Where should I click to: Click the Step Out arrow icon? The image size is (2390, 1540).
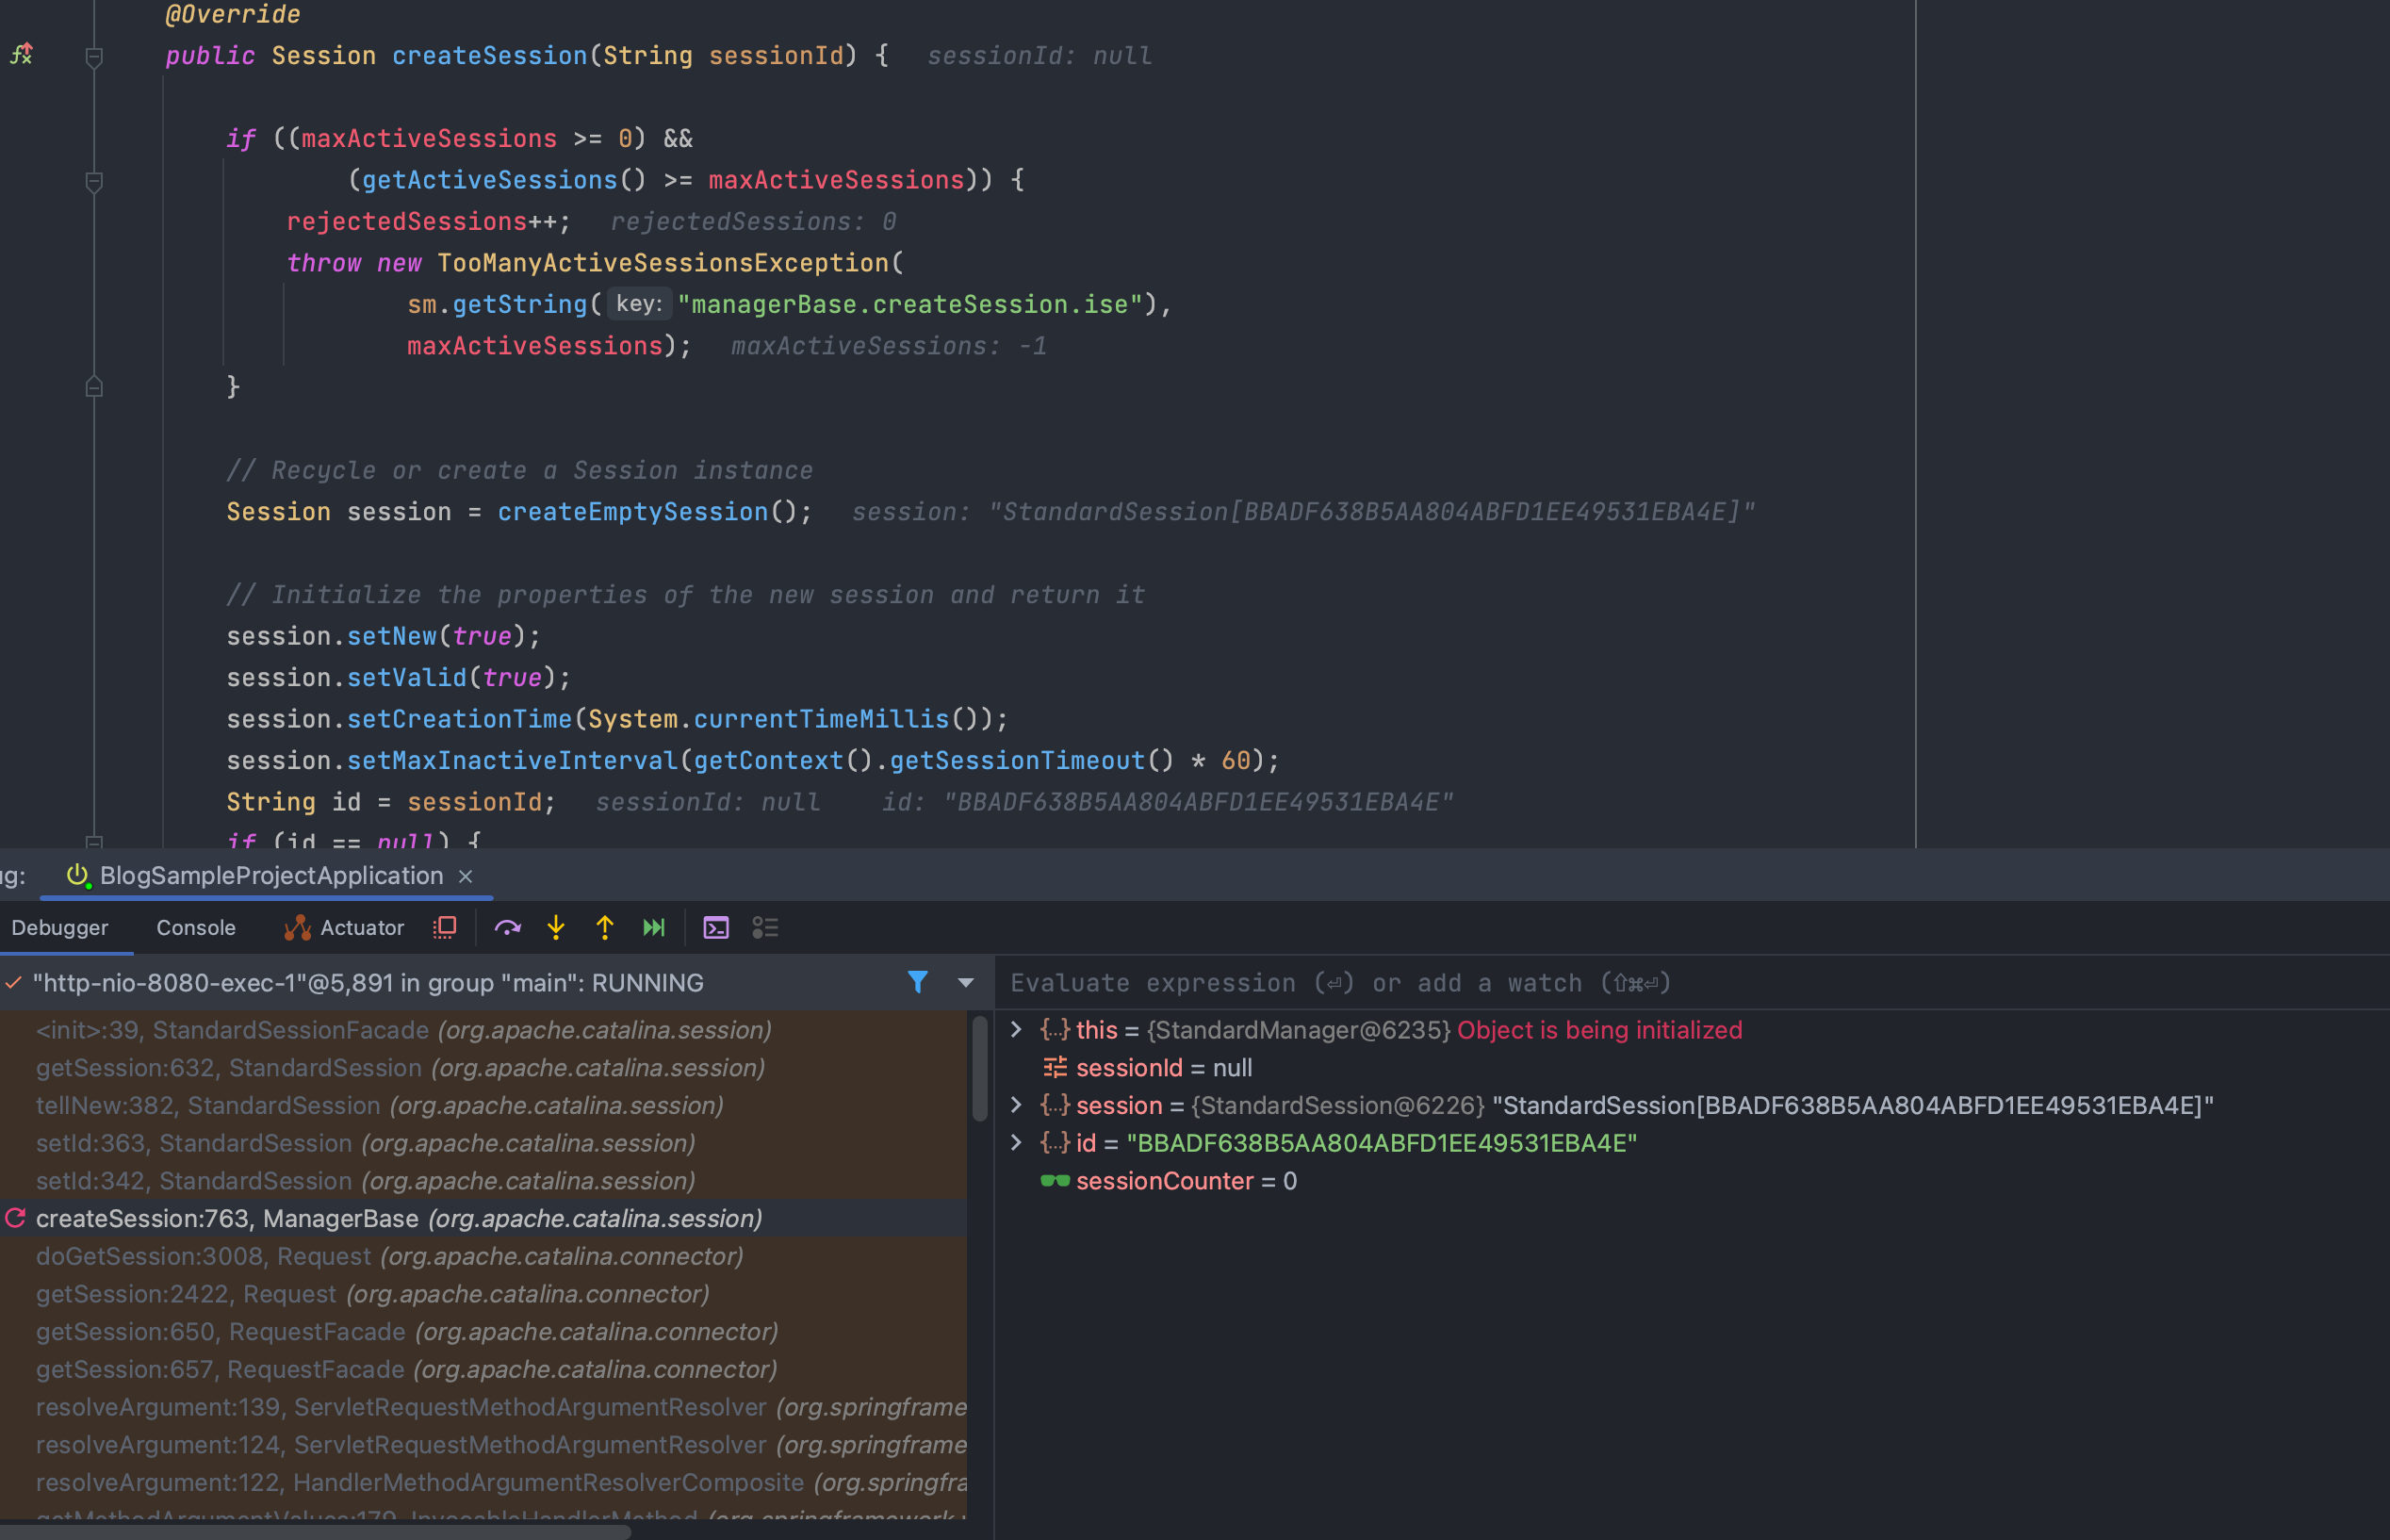coord(605,928)
